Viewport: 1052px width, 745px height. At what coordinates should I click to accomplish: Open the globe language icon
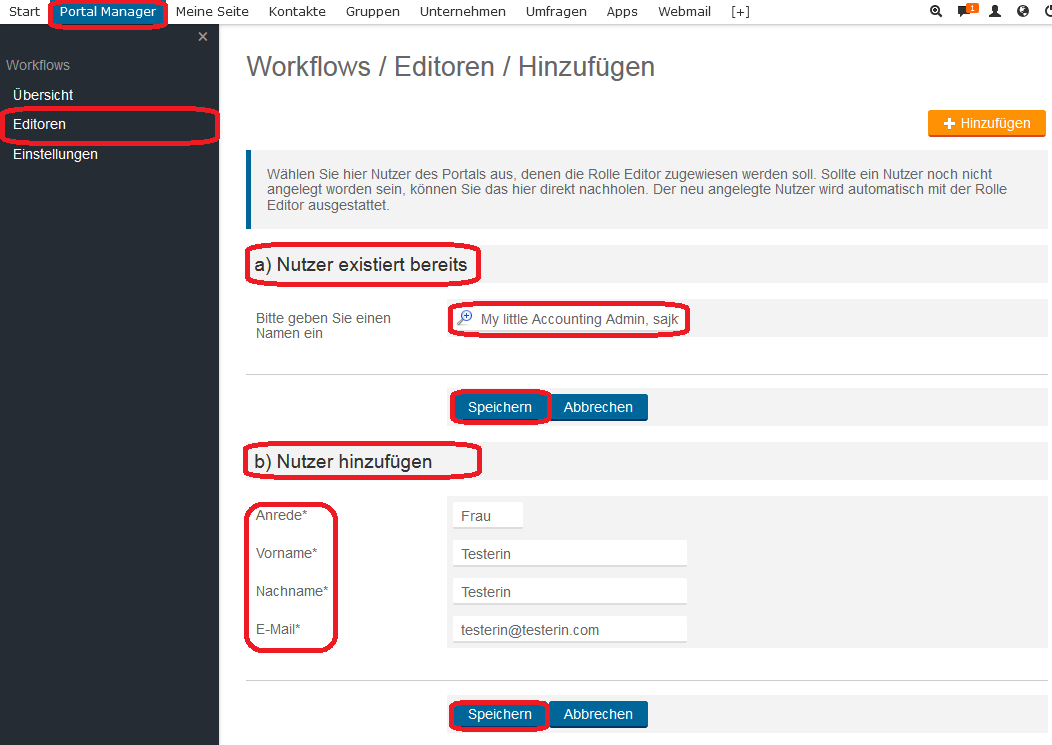(x=1022, y=11)
